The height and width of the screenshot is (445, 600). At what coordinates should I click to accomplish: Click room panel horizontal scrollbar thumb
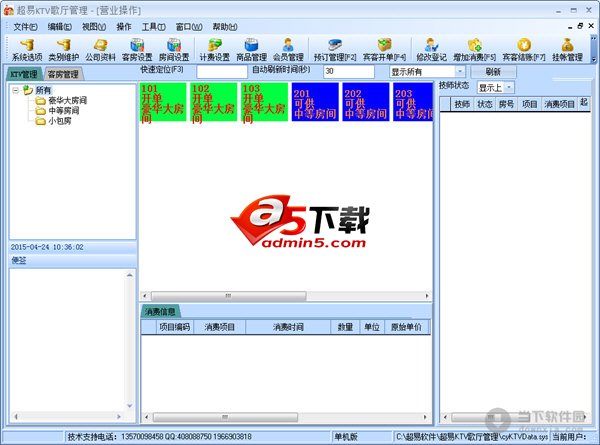click(228, 296)
